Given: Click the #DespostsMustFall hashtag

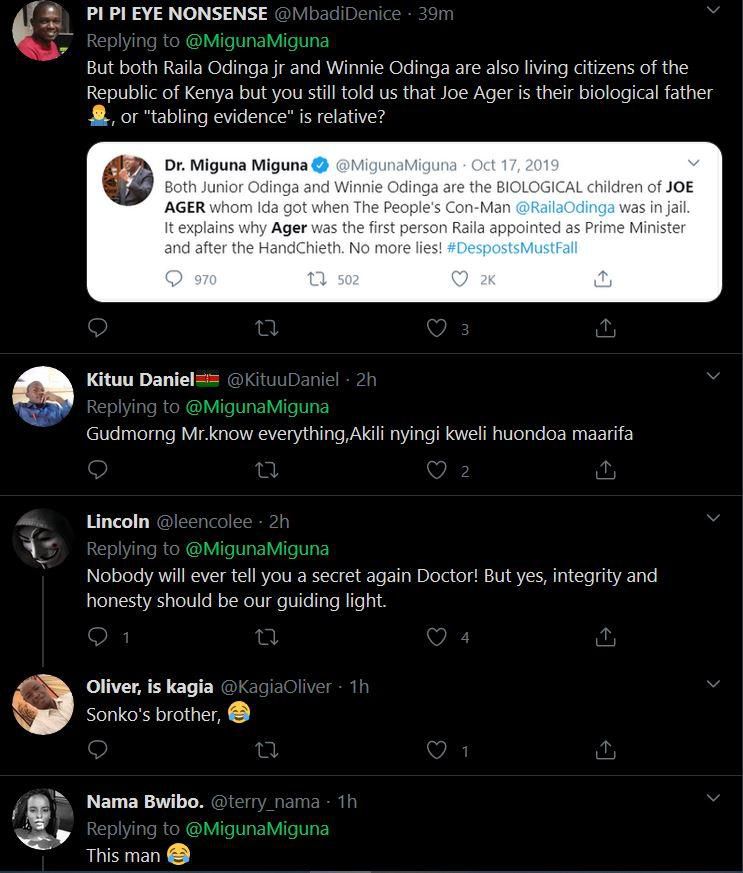Looking at the screenshot, I should coord(526,247).
